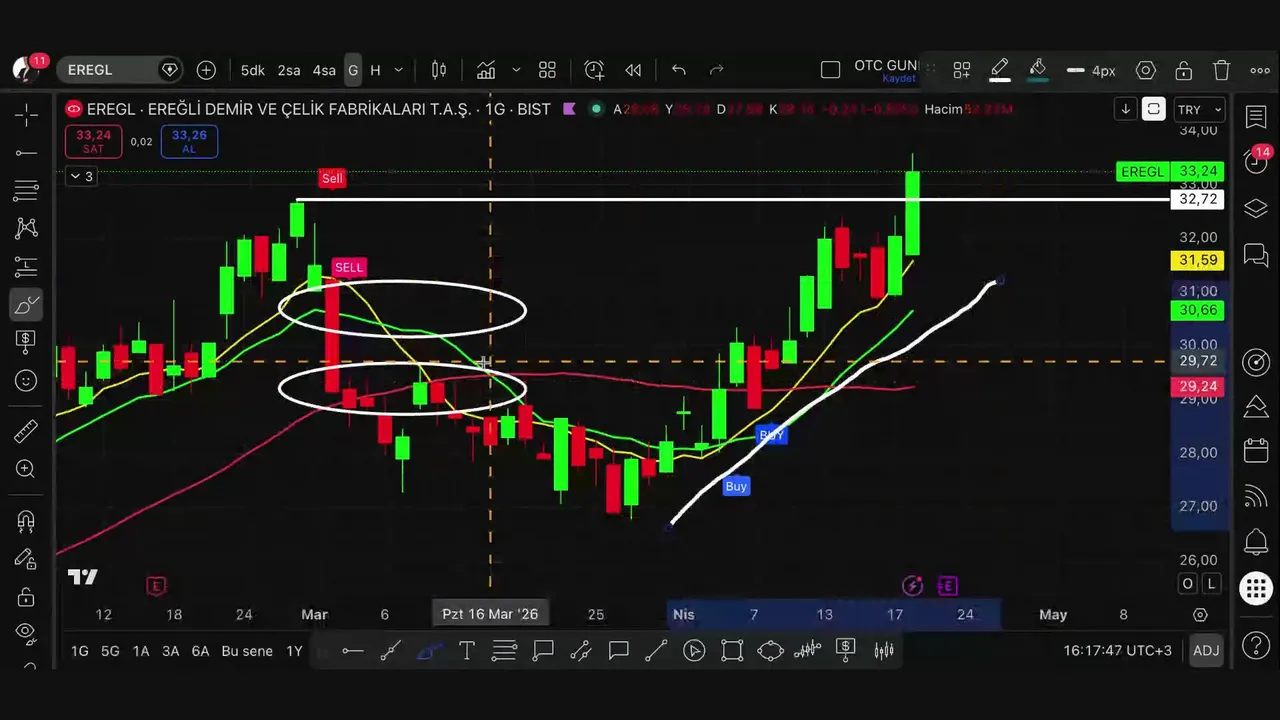Toggle logarithmic scale L button

(1212, 584)
